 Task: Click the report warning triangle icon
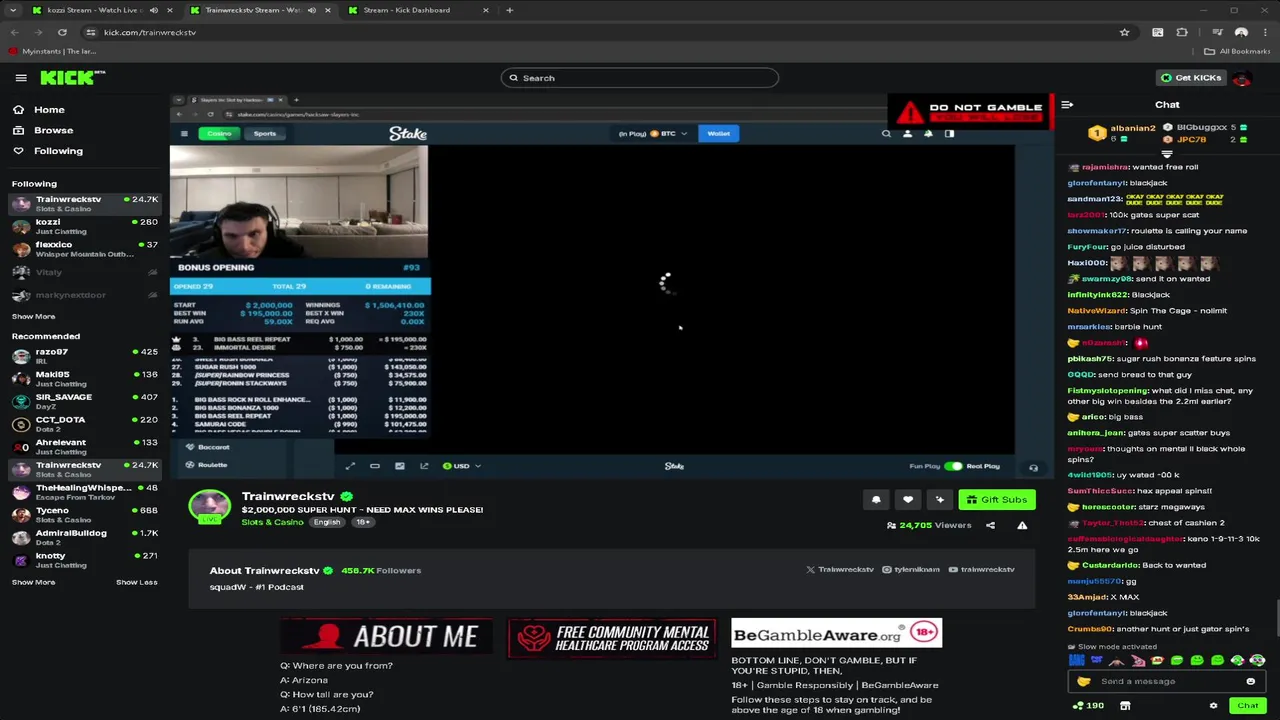pyautogui.click(x=1022, y=525)
